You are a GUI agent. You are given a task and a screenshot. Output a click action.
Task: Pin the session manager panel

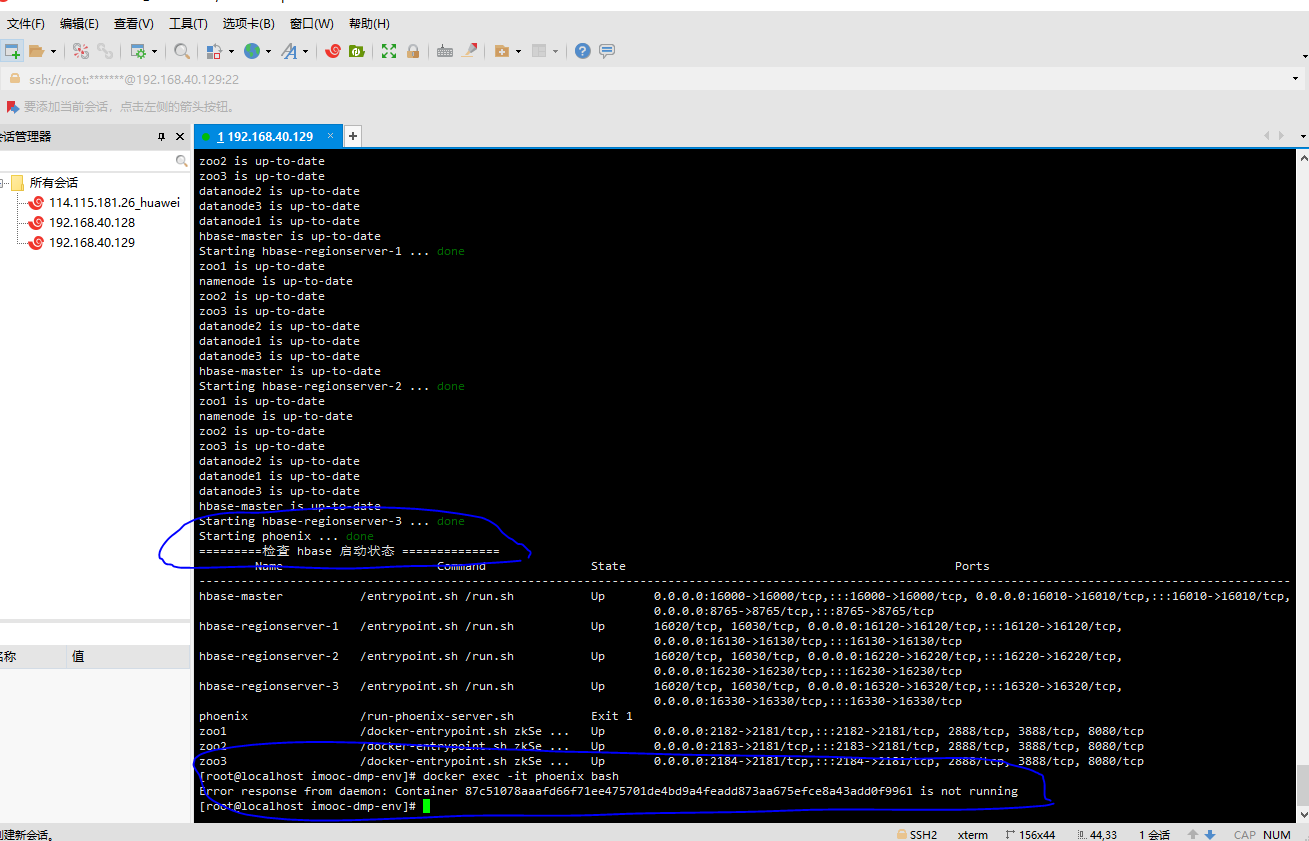[x=161, y=137]
